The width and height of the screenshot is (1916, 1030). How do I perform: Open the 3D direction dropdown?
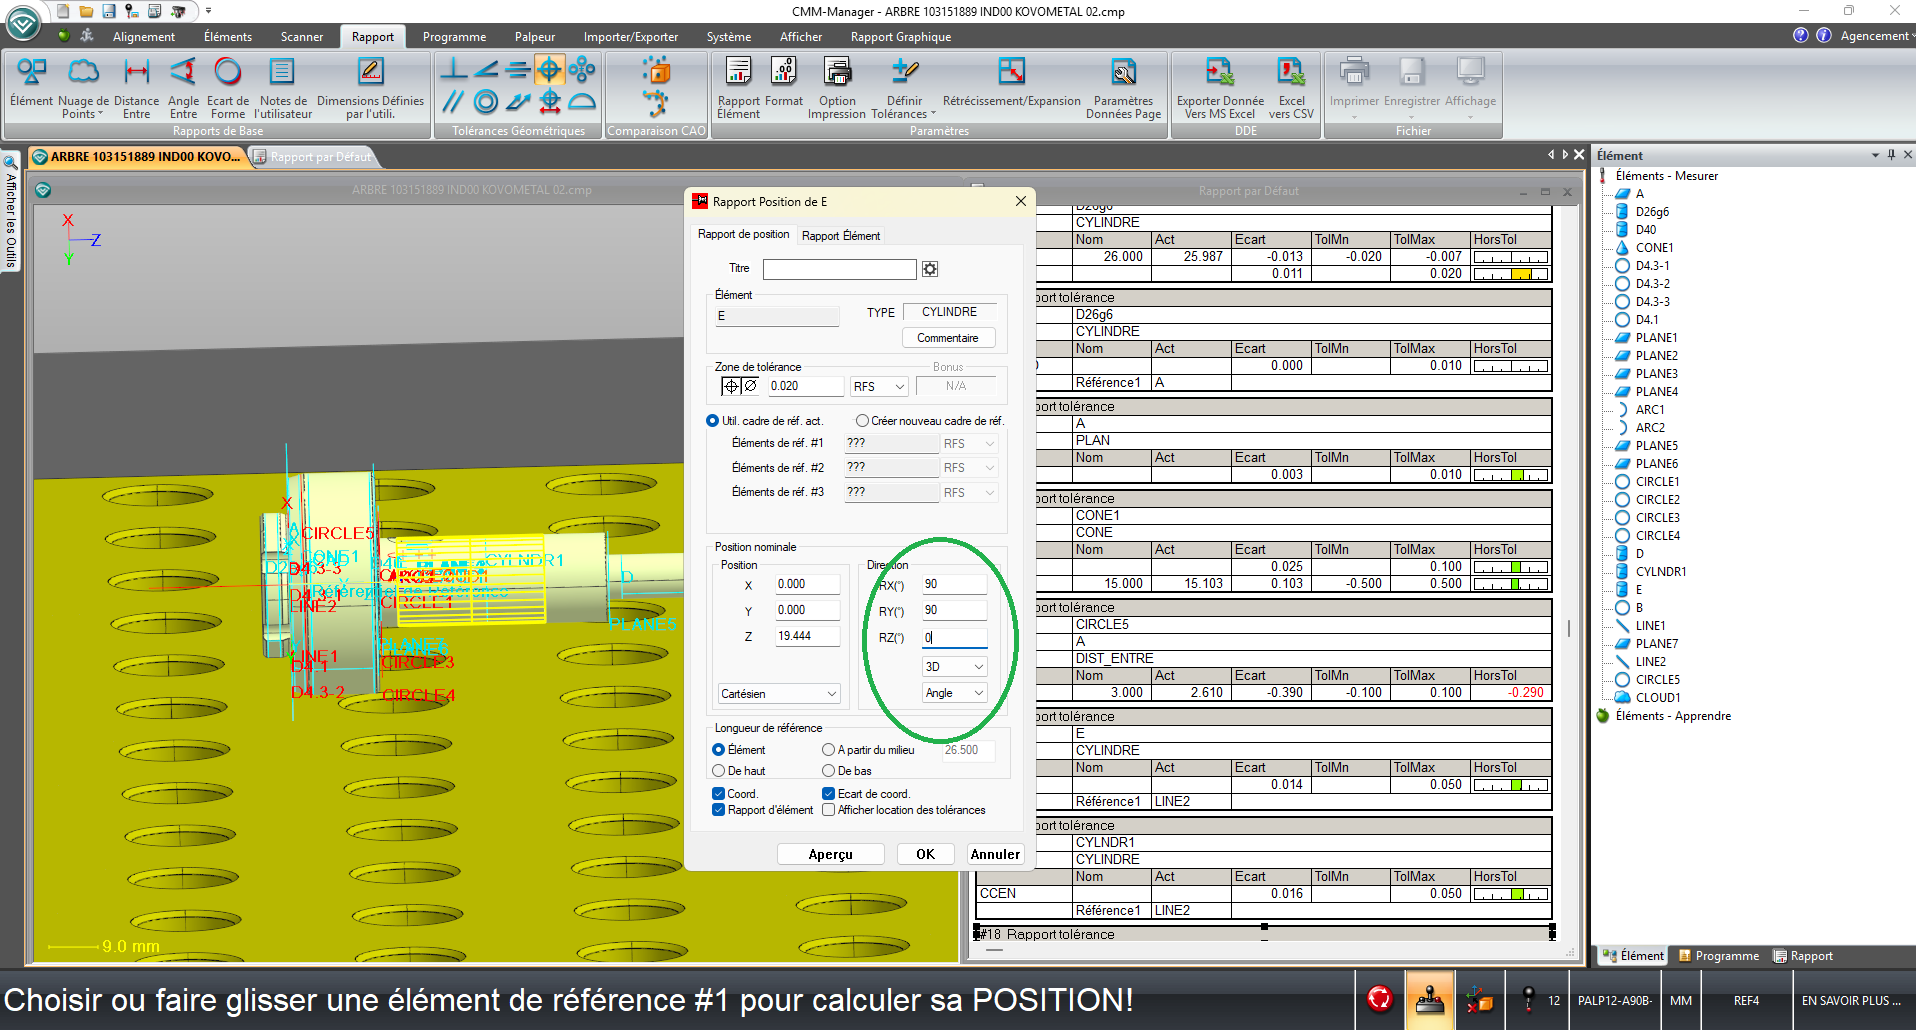click(x=955, y=667)
